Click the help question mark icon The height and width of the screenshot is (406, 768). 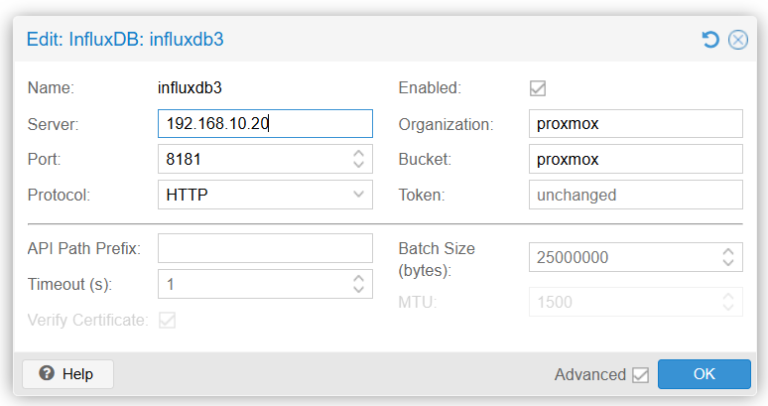[x=47, y=373]
